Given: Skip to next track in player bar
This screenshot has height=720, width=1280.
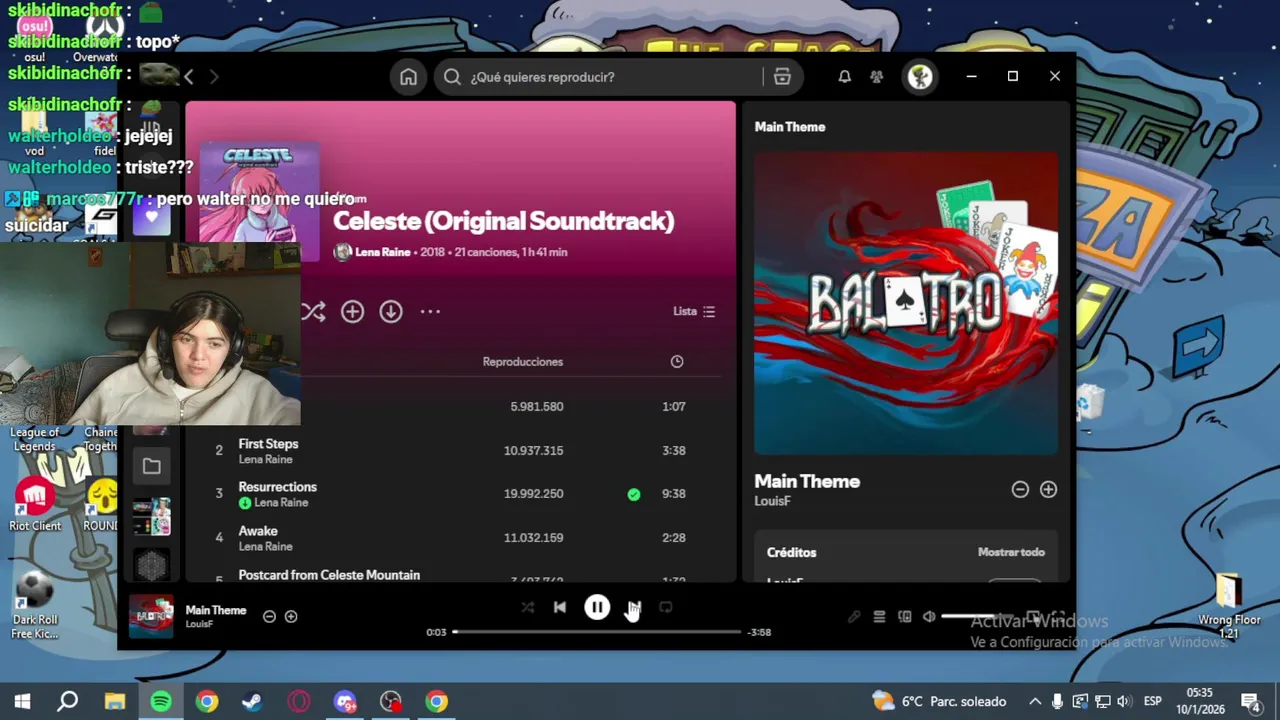Looking at the screenshot, I should (x=634, y=607).
